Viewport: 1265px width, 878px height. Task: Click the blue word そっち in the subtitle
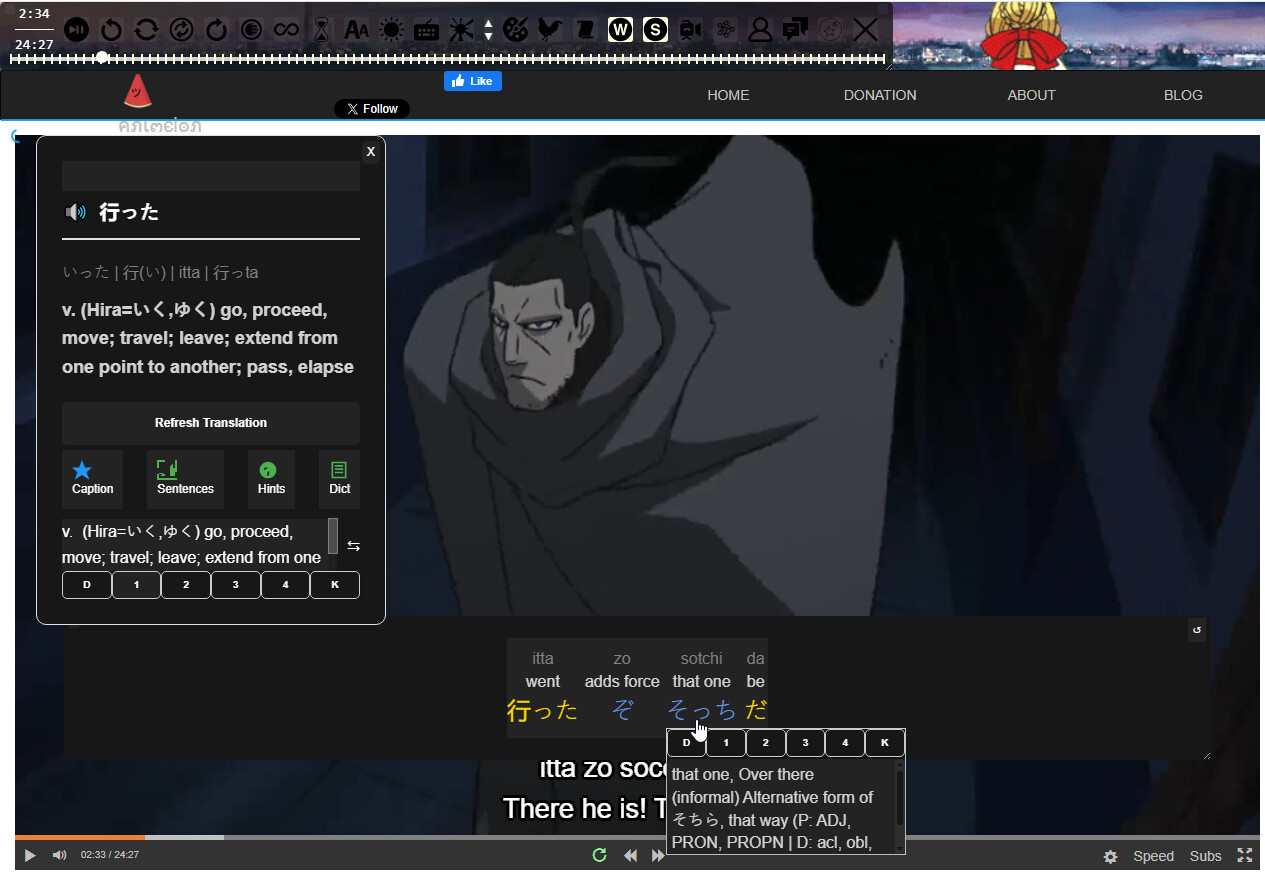pyautogui.click(x=702, y=711)
